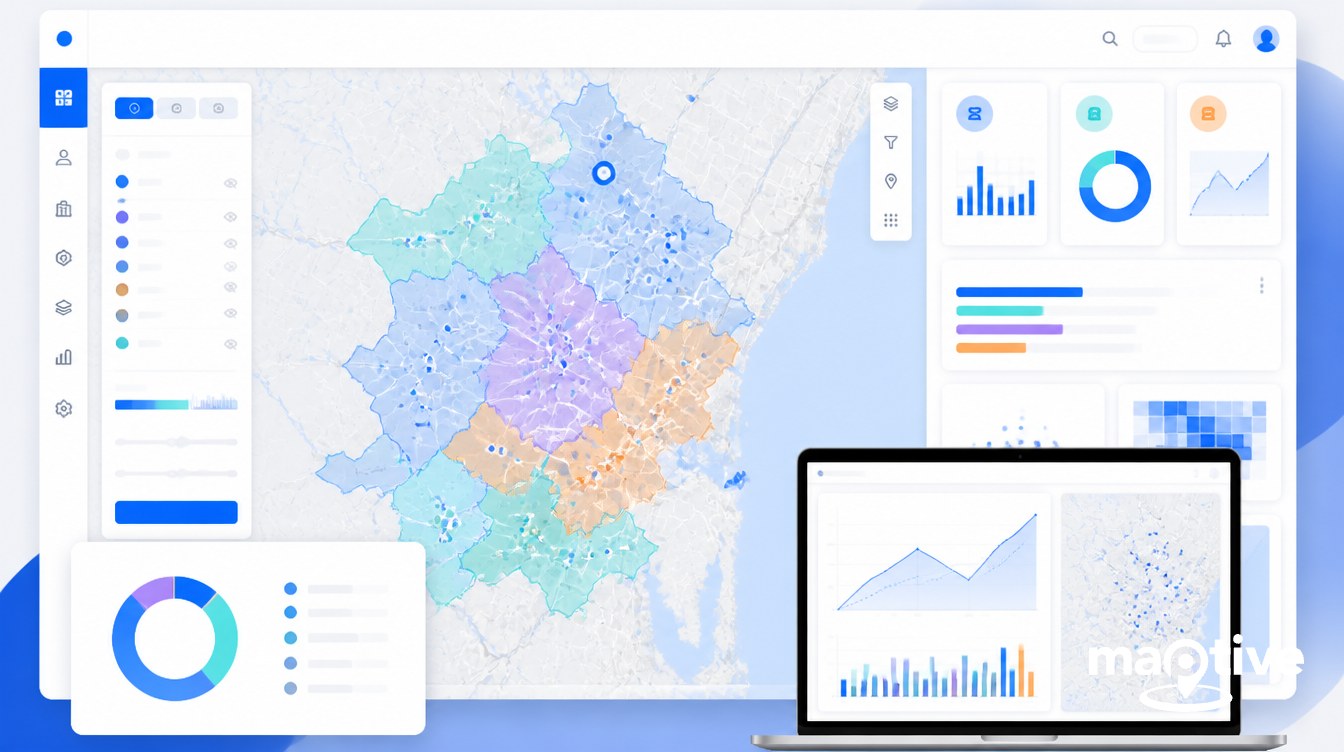Select the location pin map tool
This screenshot has width=1344, height=752.
[891, 181]
